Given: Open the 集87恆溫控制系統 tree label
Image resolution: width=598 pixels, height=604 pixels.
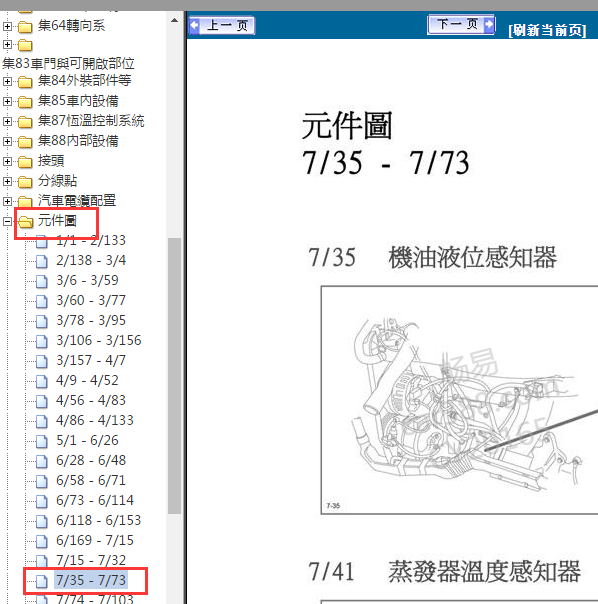Looking at the screenshot, I should click(x=91, y=121).
